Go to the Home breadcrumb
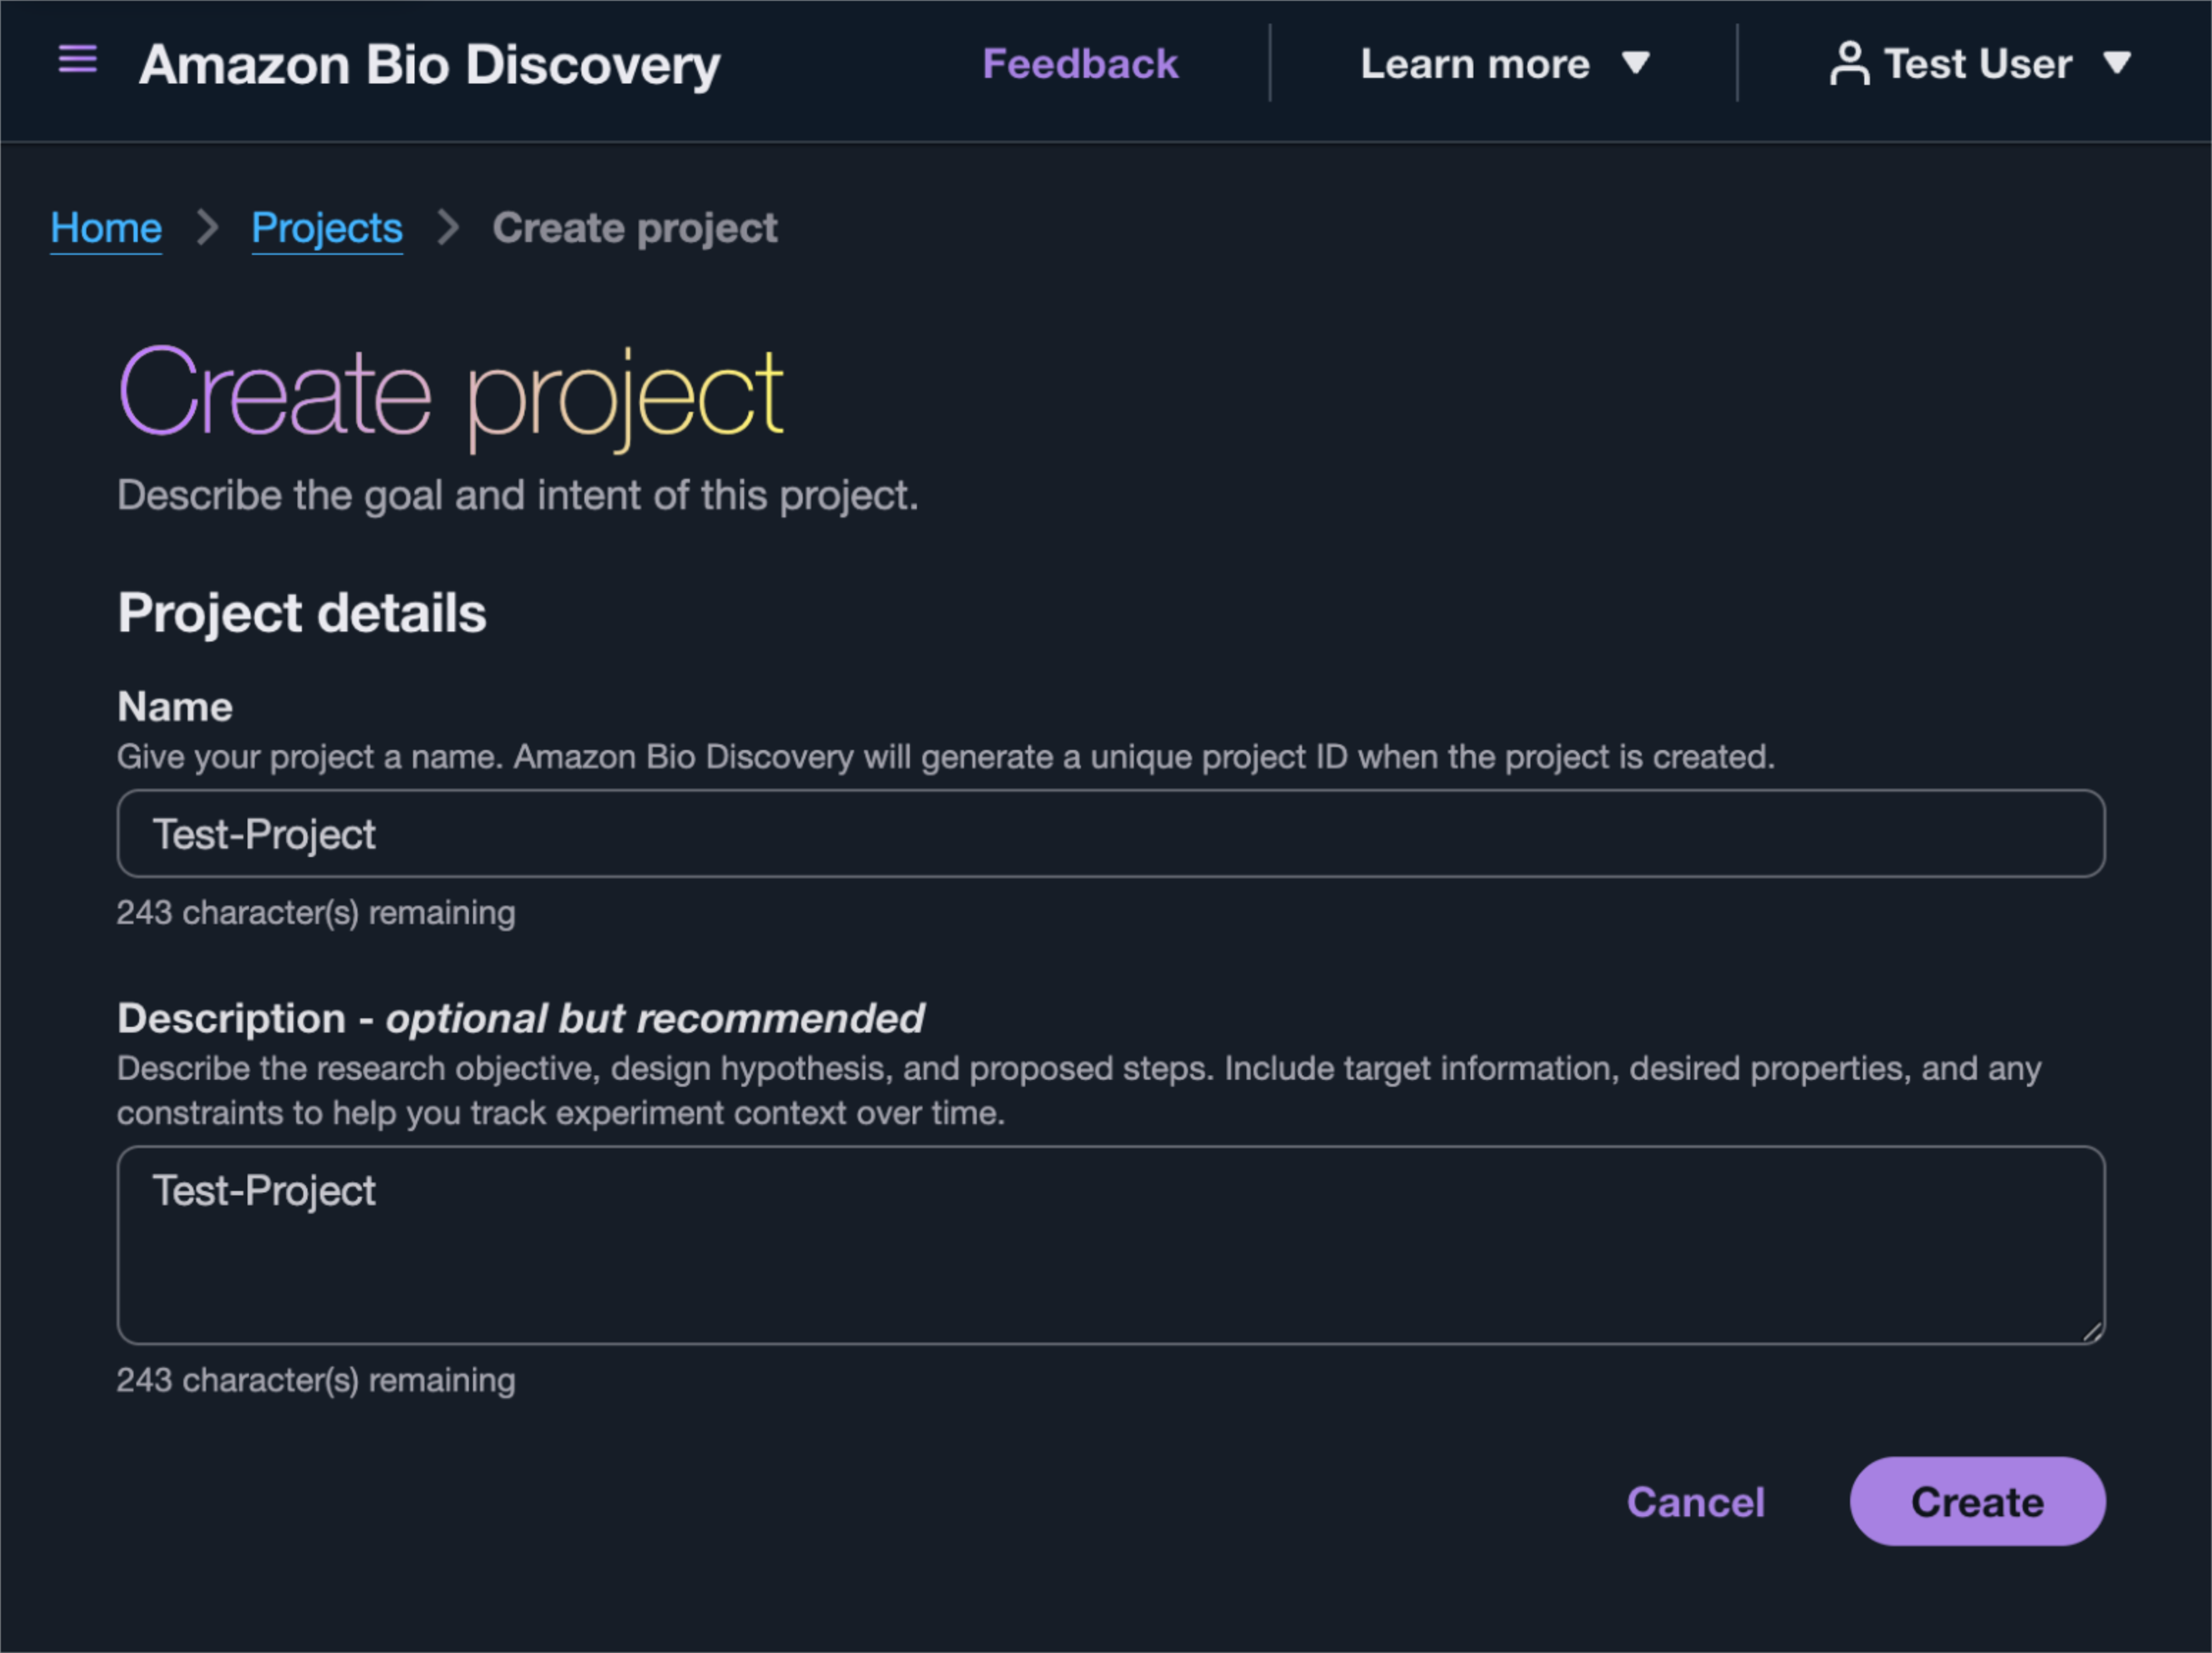Viewport: 2212px width, 1653px height. tap(106, 229)
